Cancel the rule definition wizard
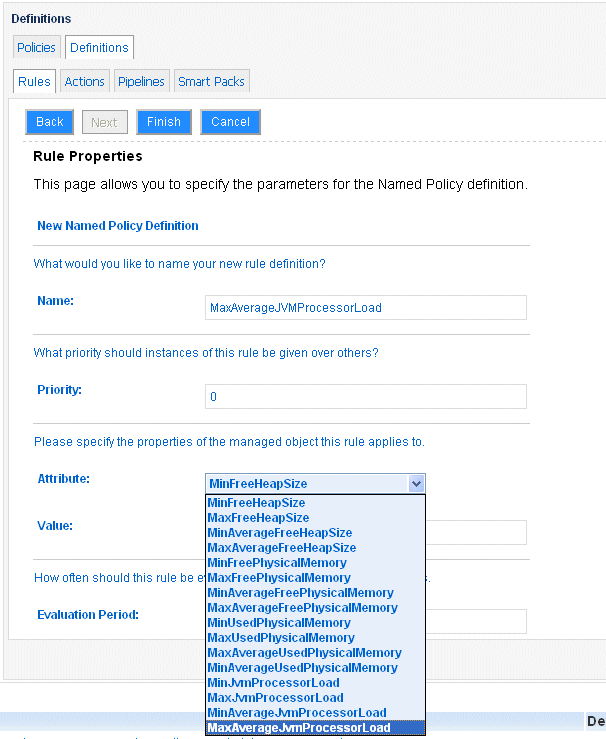The height and width of the screenshot is (739, 606). (230, 122)
